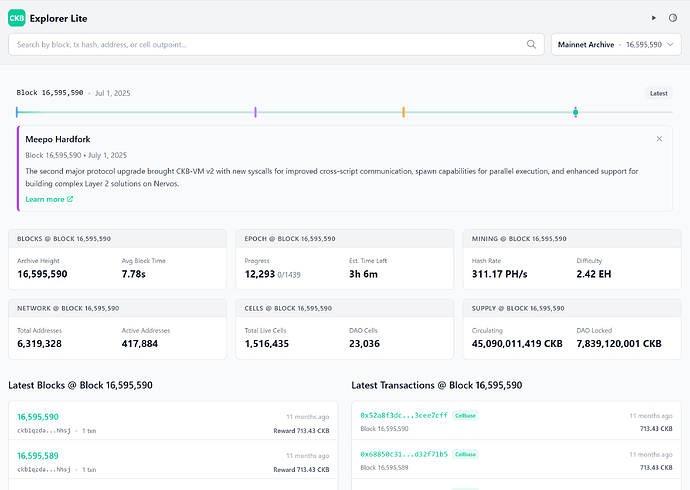Open transaction 0x68850c31...d32f71b5
The width and height of the screenshot is (690, 490).
(x=404, y=454)
